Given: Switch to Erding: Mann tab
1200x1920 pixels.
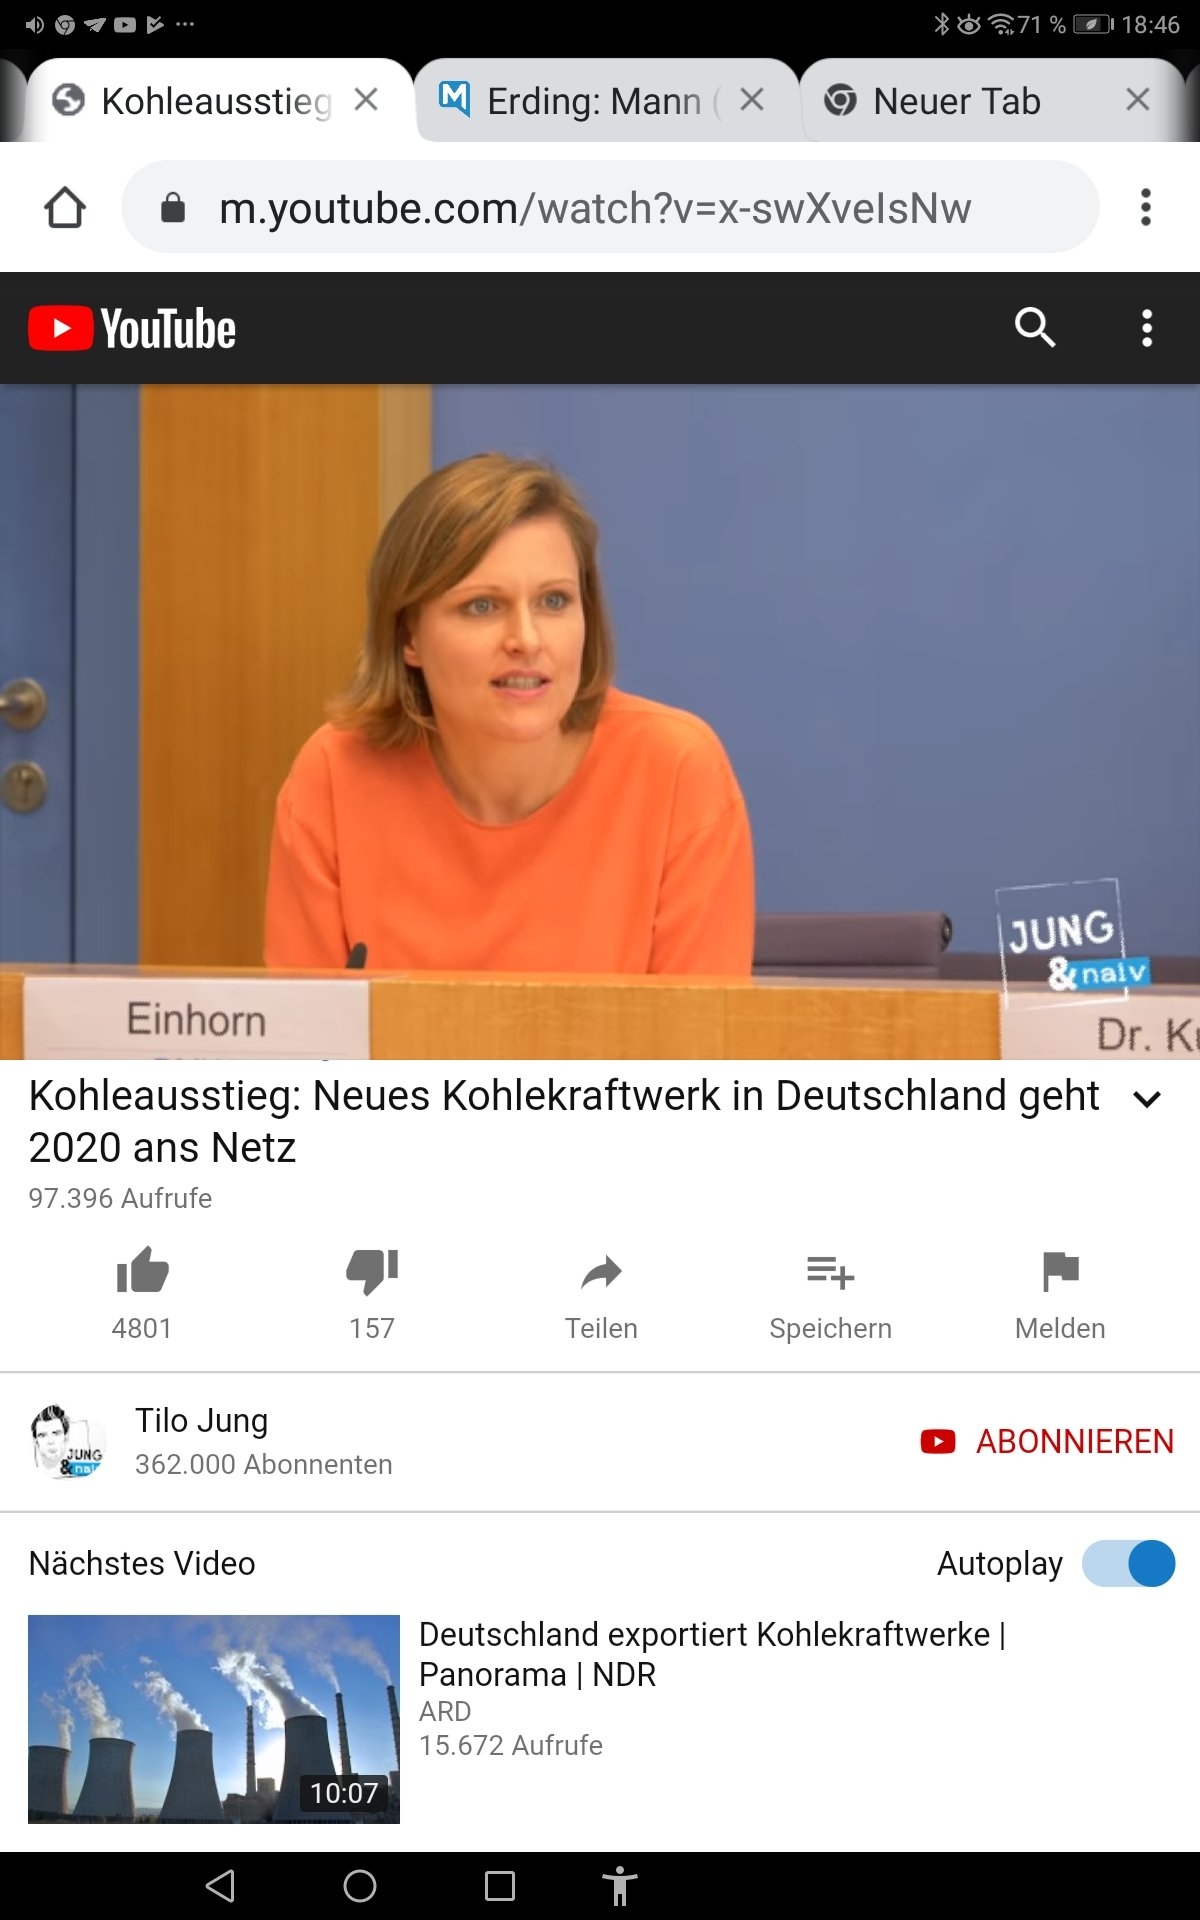Looking at the screenshot, I should 590,101.
